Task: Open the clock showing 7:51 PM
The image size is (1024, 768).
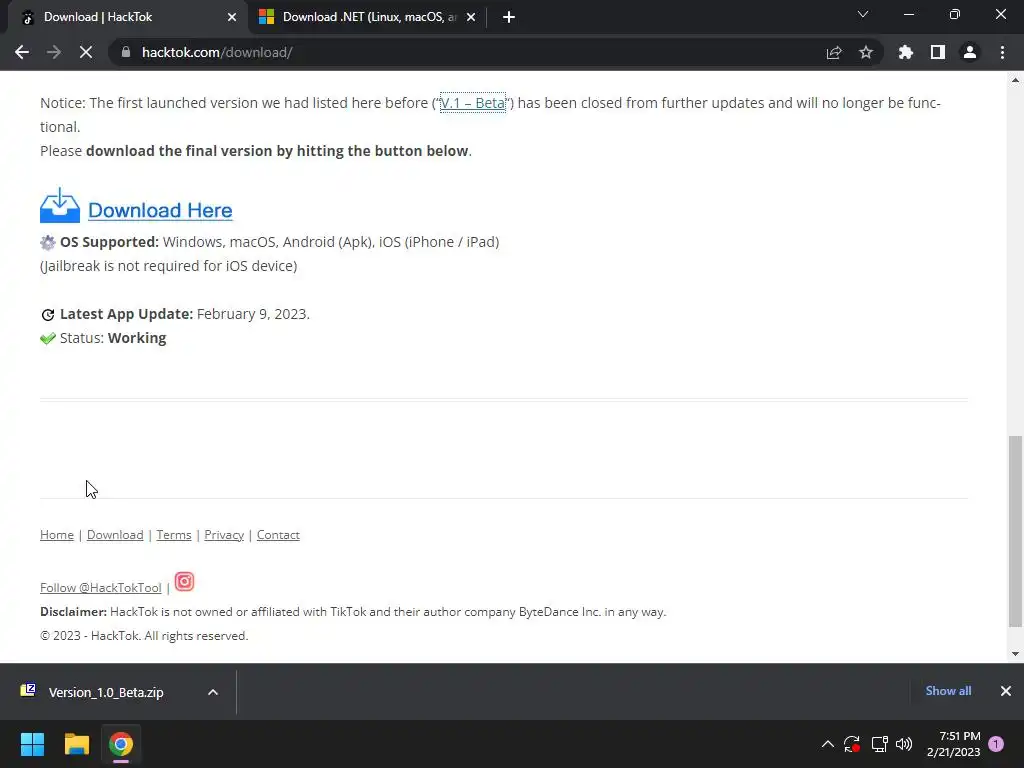Action: (x=953, y=744)
